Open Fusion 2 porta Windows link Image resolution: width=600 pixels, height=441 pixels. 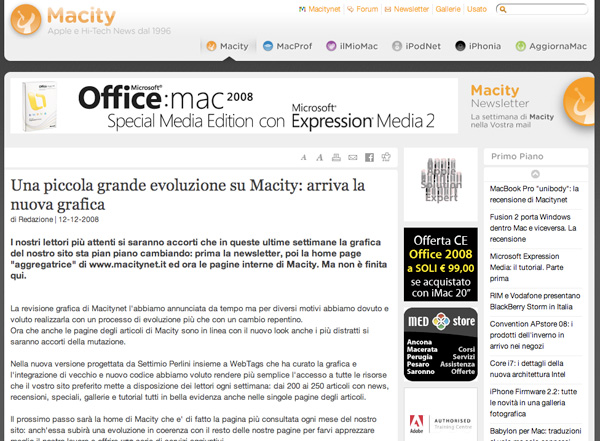tap(533, 228)
